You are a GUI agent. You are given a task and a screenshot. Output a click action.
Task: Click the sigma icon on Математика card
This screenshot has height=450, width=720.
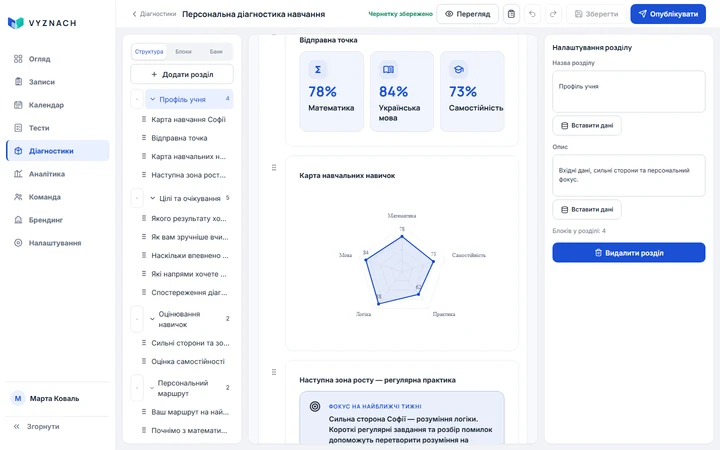click(x=317, y=69)
